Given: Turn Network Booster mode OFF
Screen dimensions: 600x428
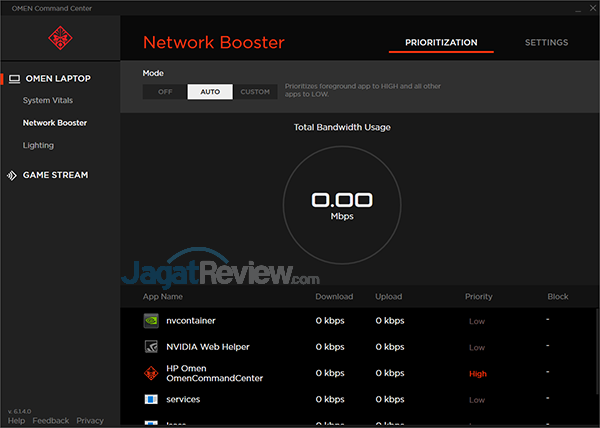Looking at the screenshot, I should tap(165, 92).
